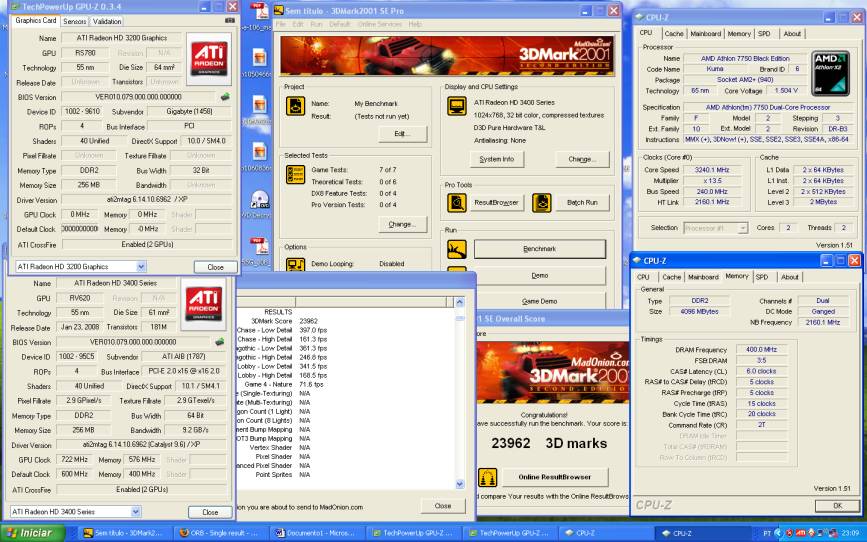Click the DVD shortcut icon on the desktop
The width and height of the screenshot is (867, 542).
click(x=259, y=200)
